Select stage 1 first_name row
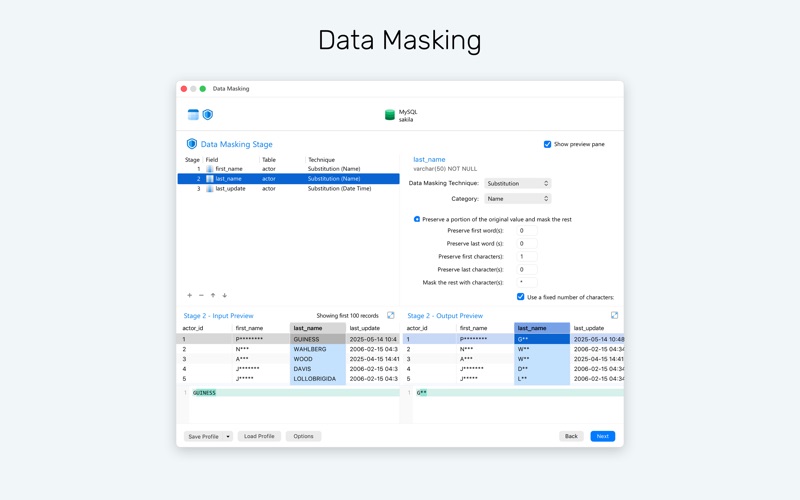The height and width of the screenshot is (500, 800). (x=288, y=169)
